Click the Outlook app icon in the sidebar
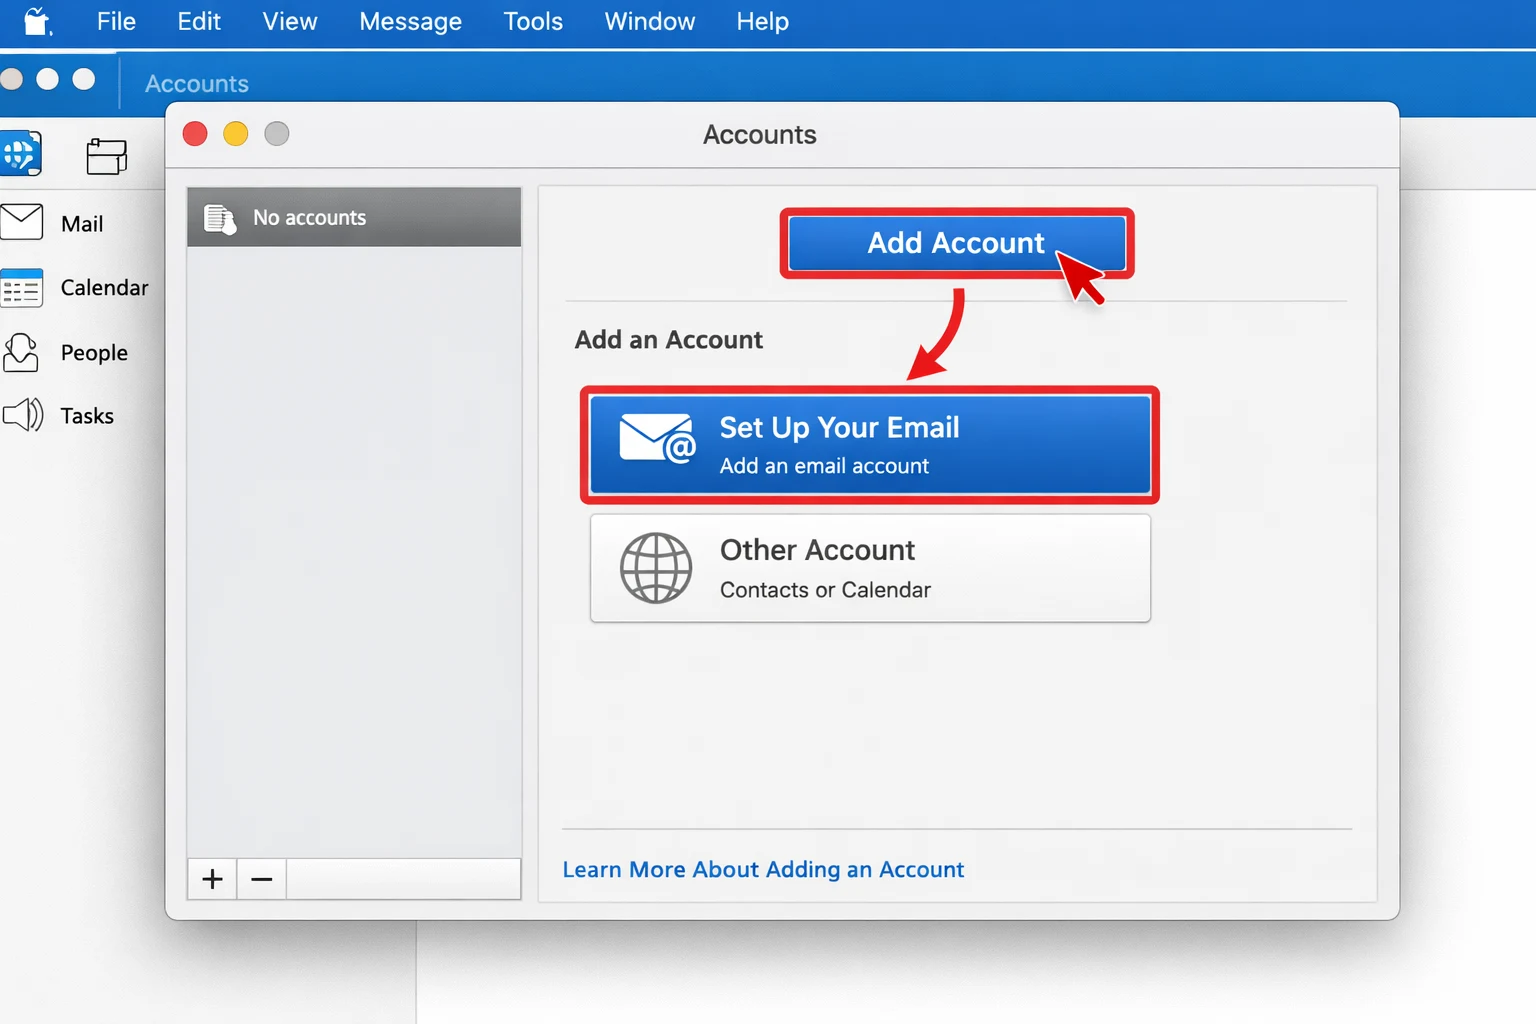 click(22, 153)
